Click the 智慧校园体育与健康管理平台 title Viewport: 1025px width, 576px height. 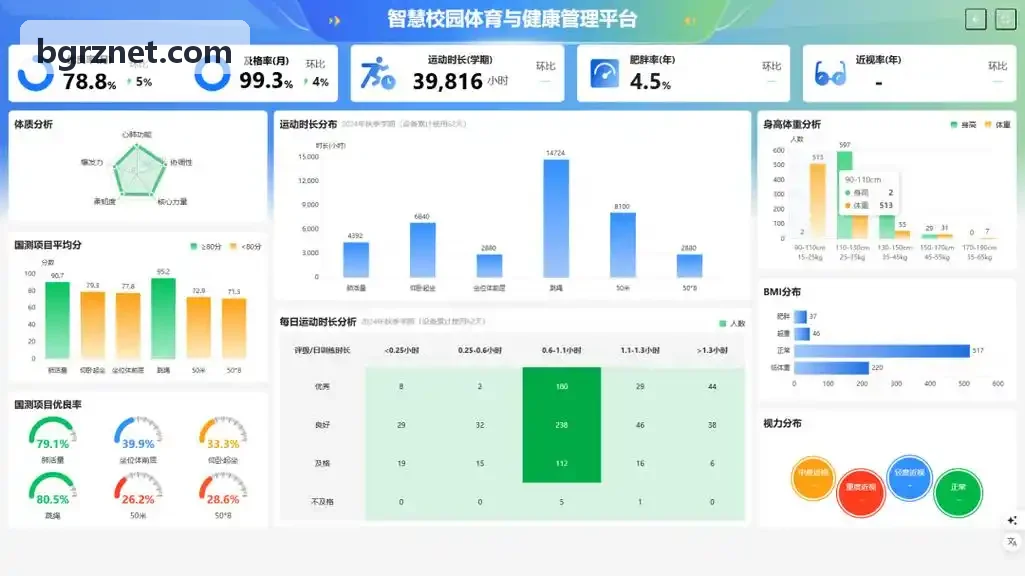tap(512, 19)
